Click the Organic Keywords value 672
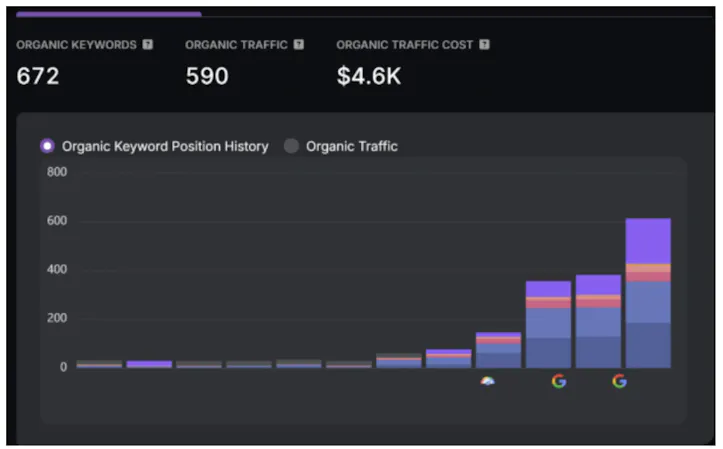The width and height of the screenshot is (723, 449). click(38, 76)
